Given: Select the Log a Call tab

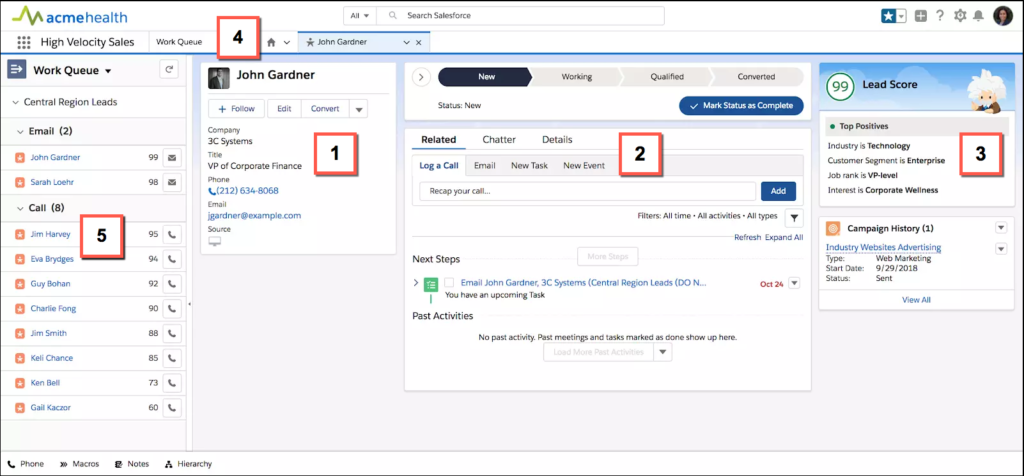Looking at the screenshot, I should click(439, 166).
